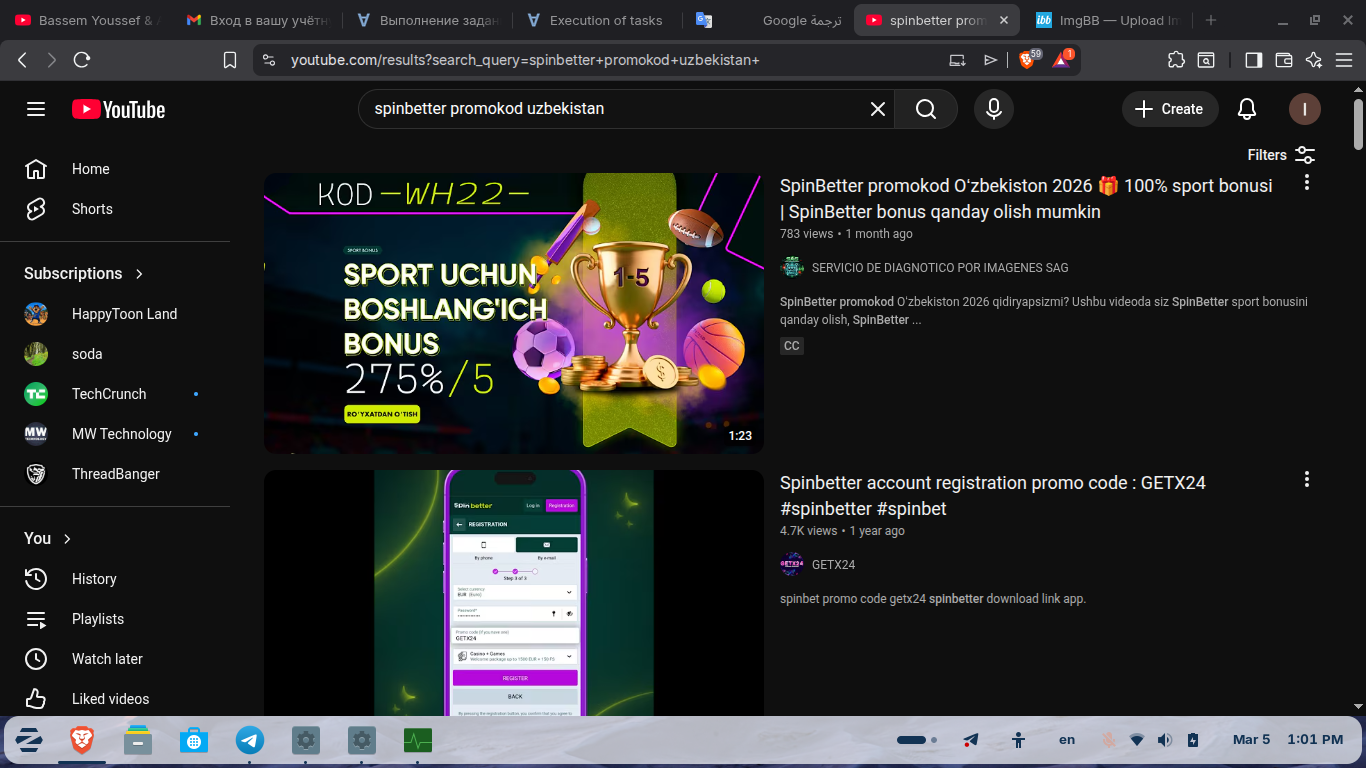Viewport: 1366px width, 768px height.
Task: Open the YouTube notifications bell
Action: tap(1247, 109)
